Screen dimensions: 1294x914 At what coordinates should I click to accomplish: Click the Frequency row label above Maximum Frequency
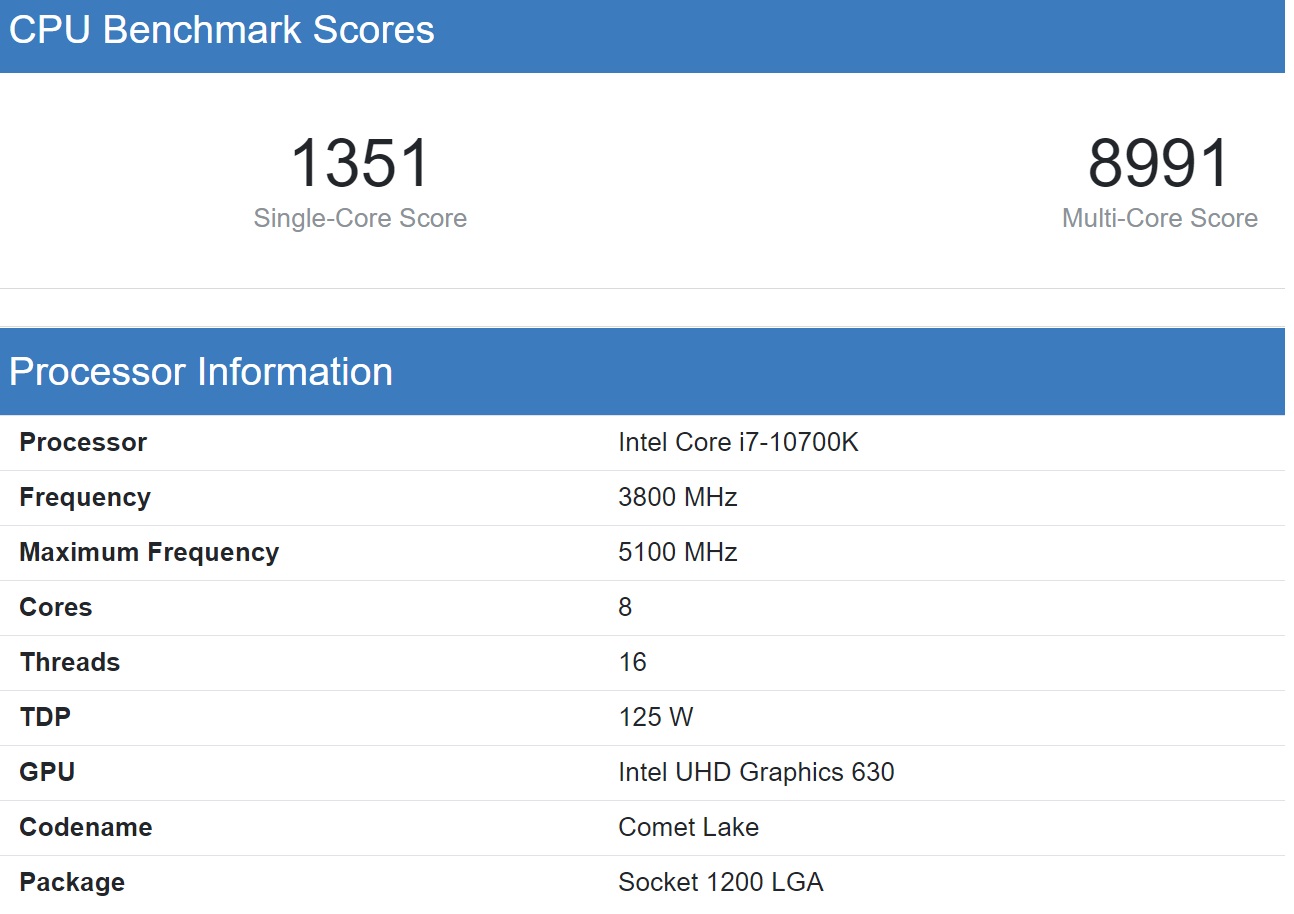click(85, 497)
